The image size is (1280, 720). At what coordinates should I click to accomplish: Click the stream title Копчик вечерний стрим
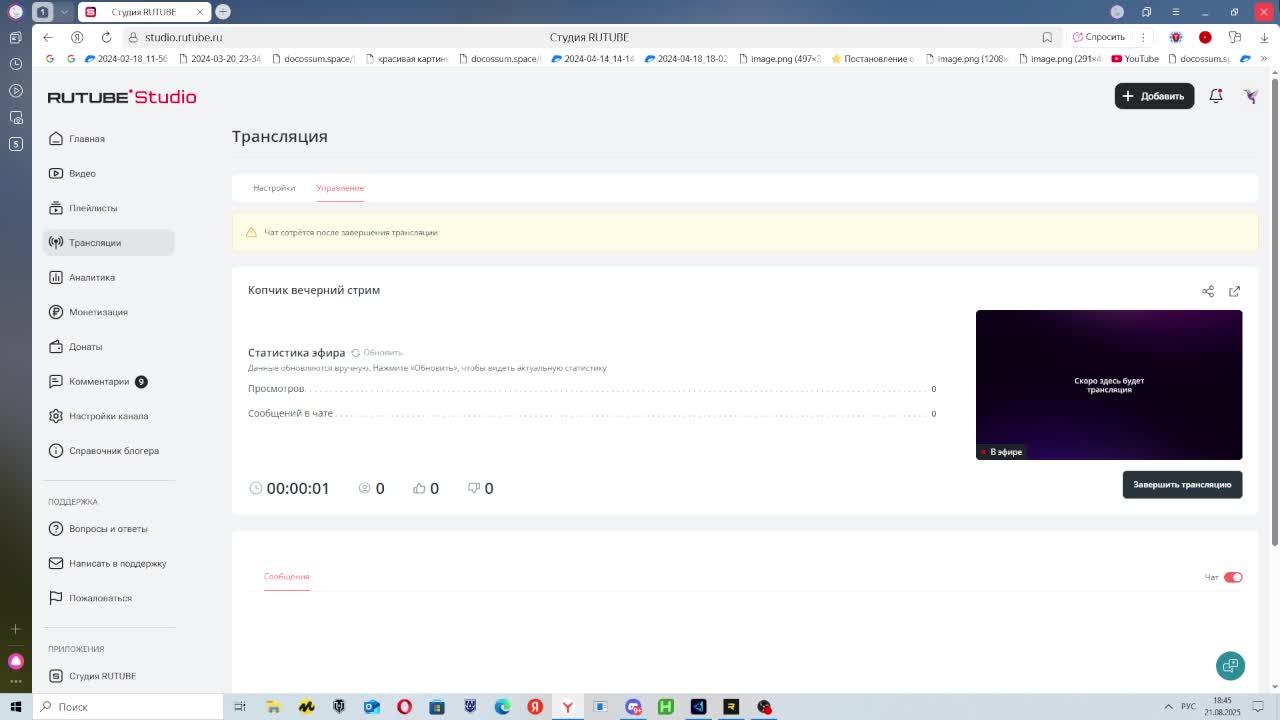(314, 290)
